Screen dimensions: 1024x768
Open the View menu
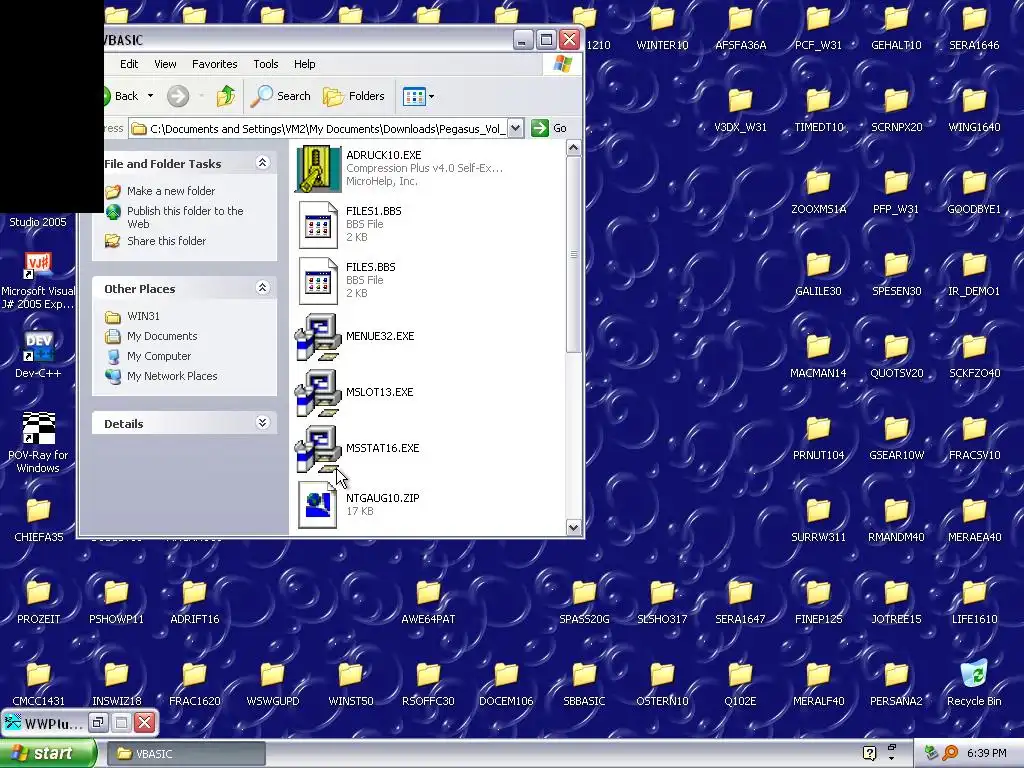click(x=165, y=64)
